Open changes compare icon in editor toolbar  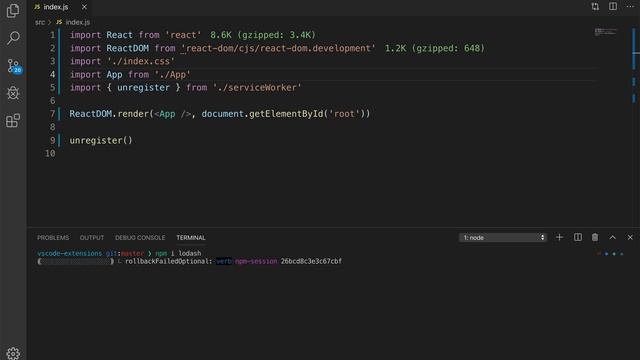pos(595,7)
